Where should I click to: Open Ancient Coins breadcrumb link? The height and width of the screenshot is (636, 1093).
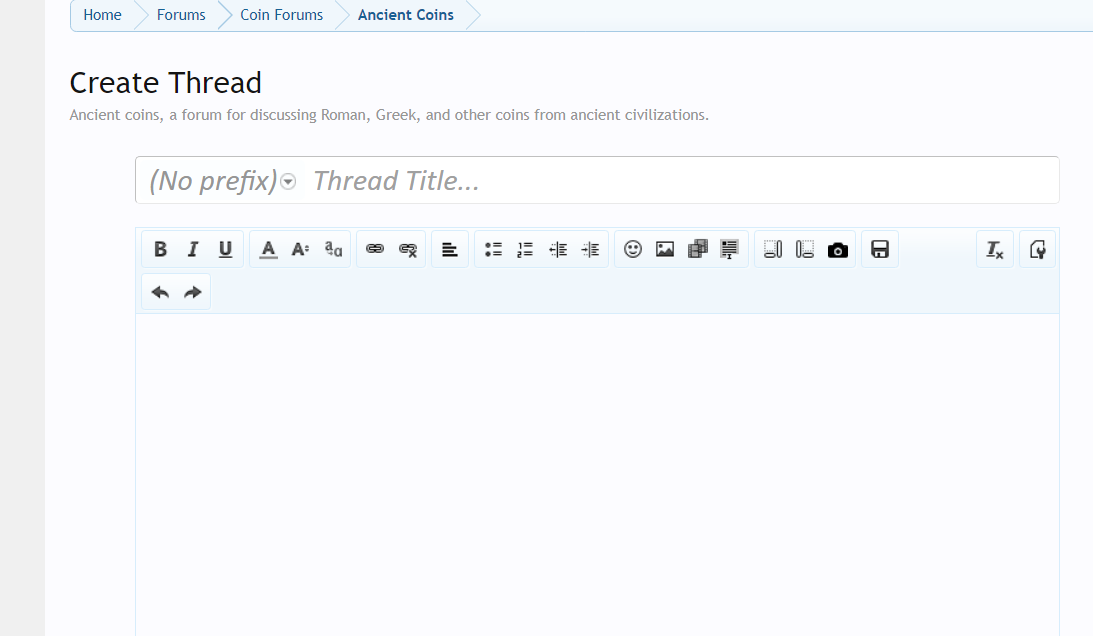406,15
